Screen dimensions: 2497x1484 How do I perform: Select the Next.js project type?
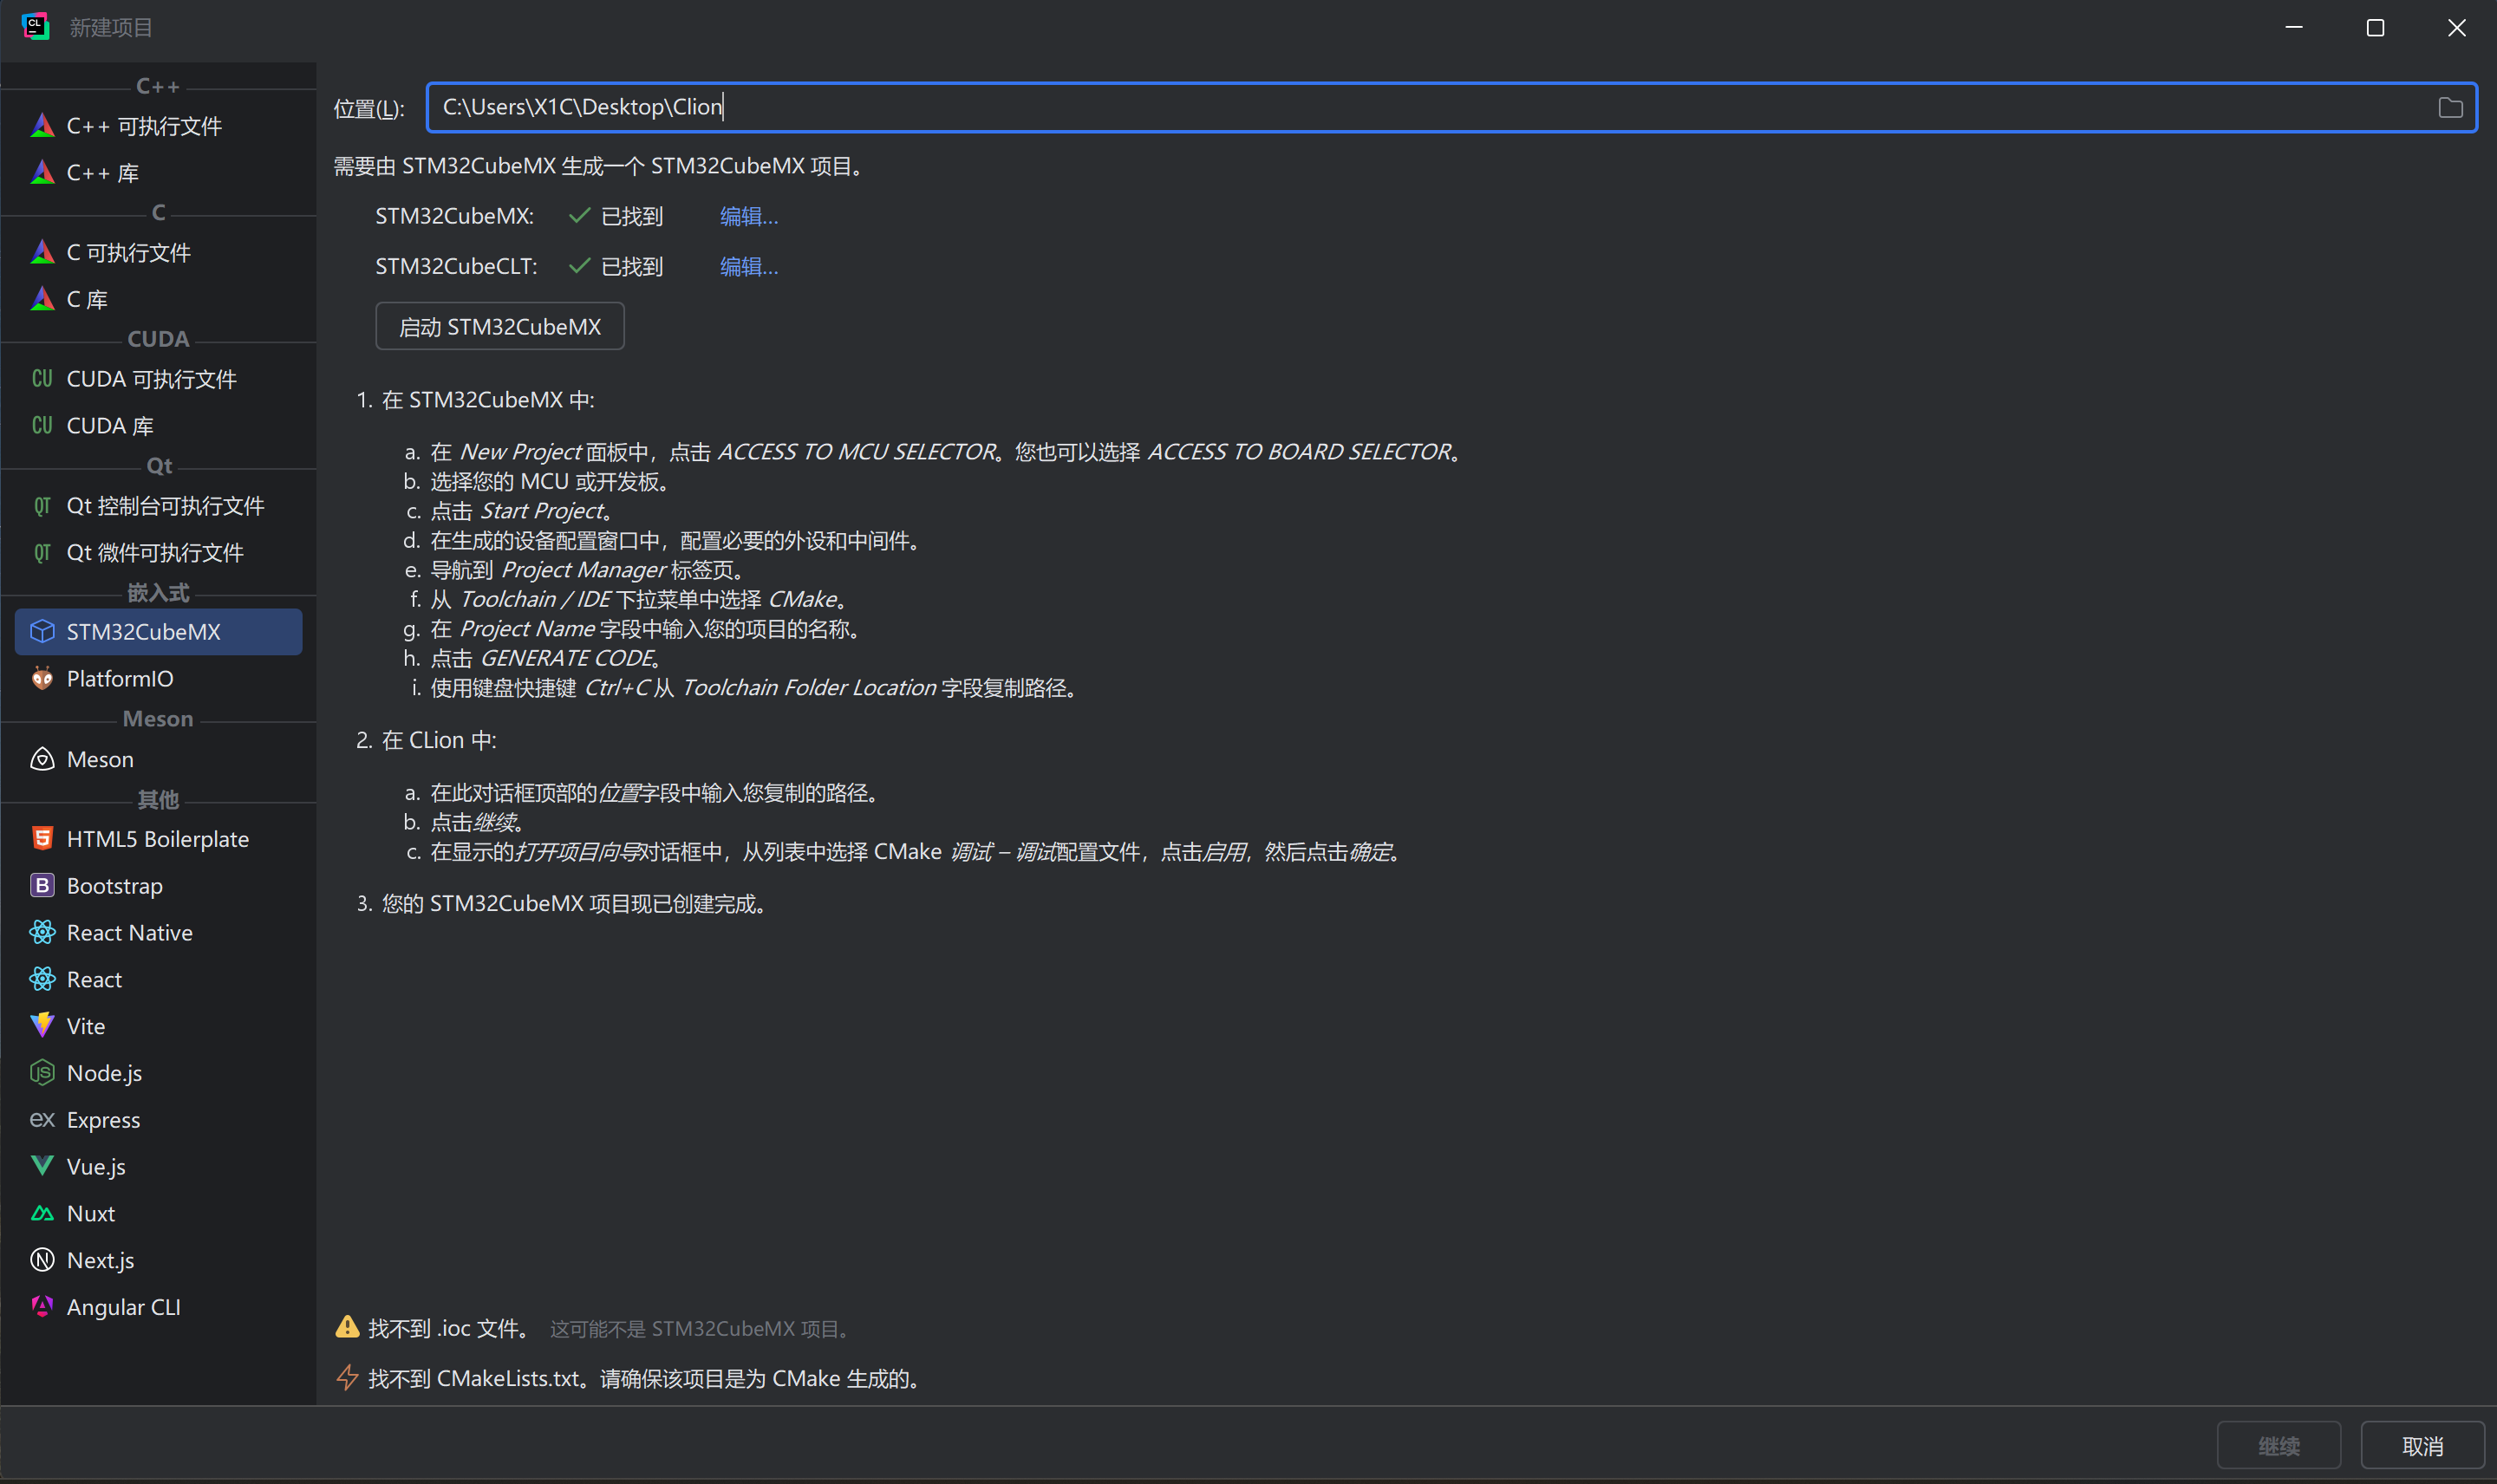tap(158, 1261)
